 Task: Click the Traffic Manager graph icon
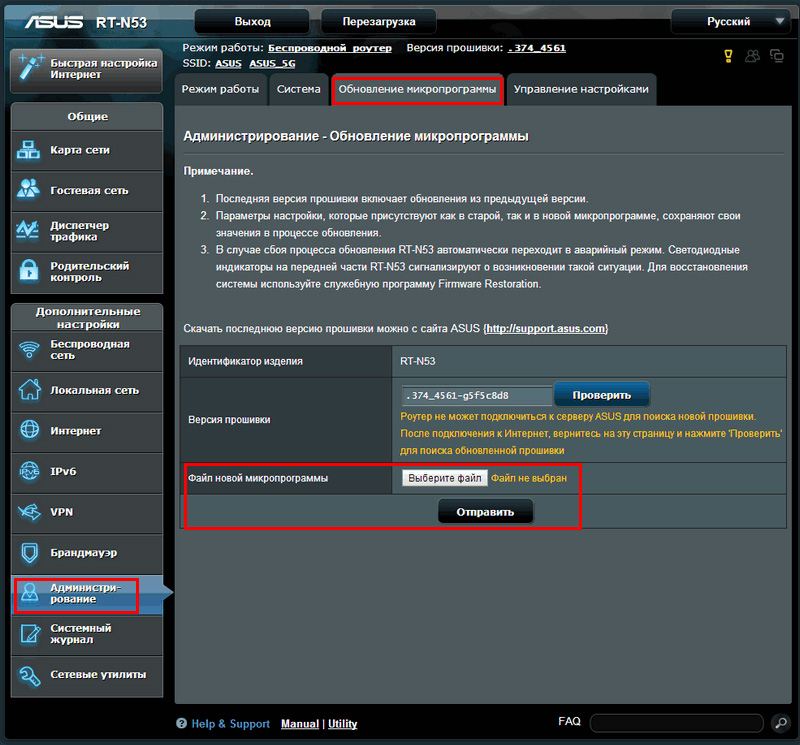click(x=28, y=230)
